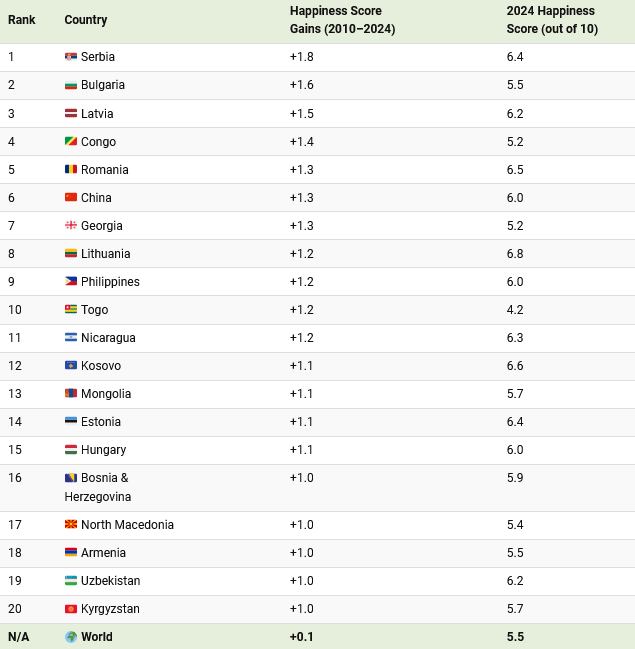Click Serbia's +1.8 gains value
This screenshot has height=649, width=635.
click(x=301, y=57)
